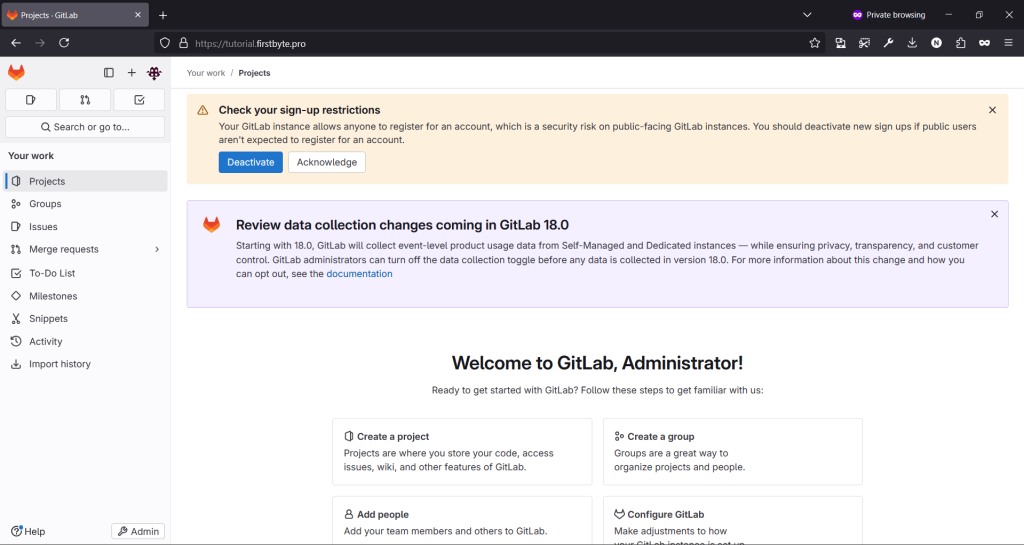Image resolution: width=1024 pixels, height=545 pixels.
Task: Click the Help button at bottom
Action: tap(28, 531)
